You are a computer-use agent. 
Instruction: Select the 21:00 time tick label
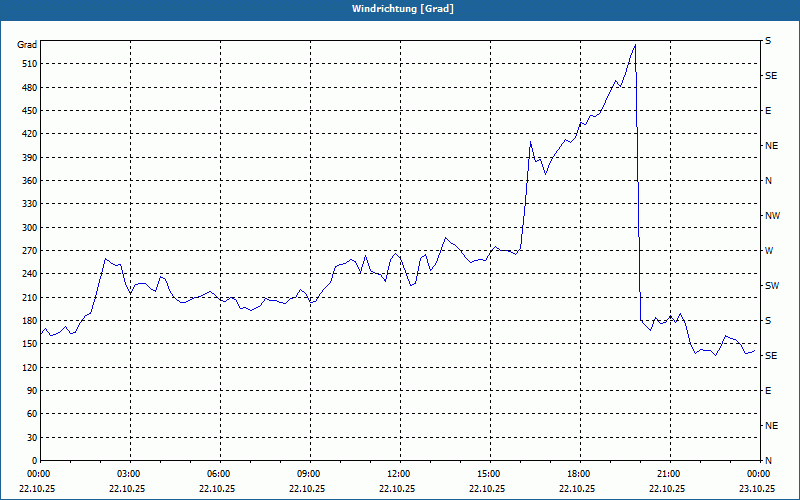[670, 474]
